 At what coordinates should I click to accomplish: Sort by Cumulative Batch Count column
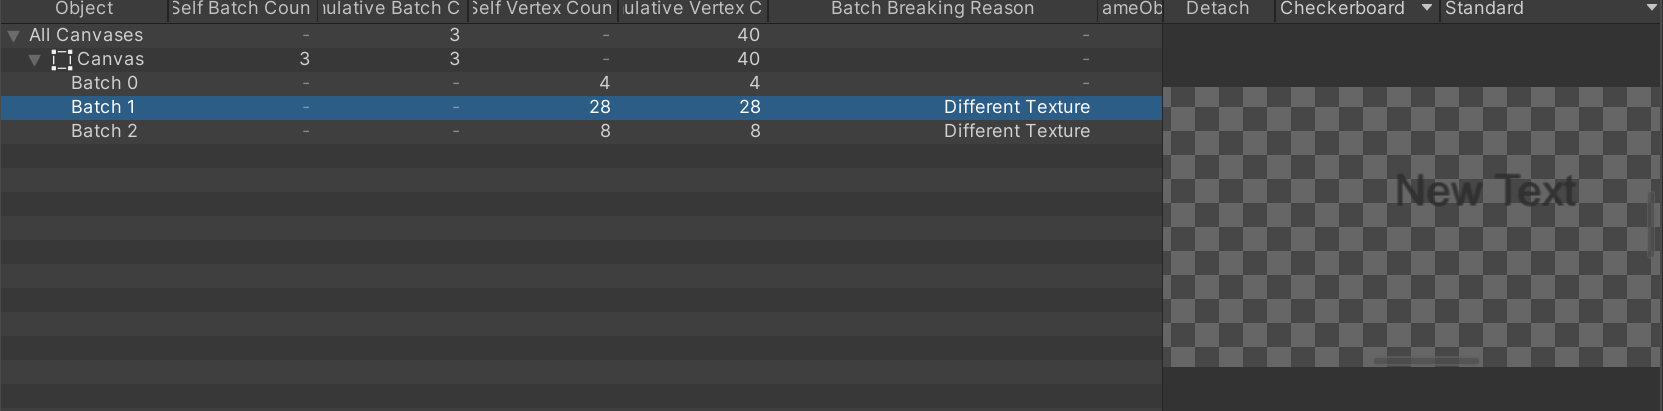click(x=392, y=9)
